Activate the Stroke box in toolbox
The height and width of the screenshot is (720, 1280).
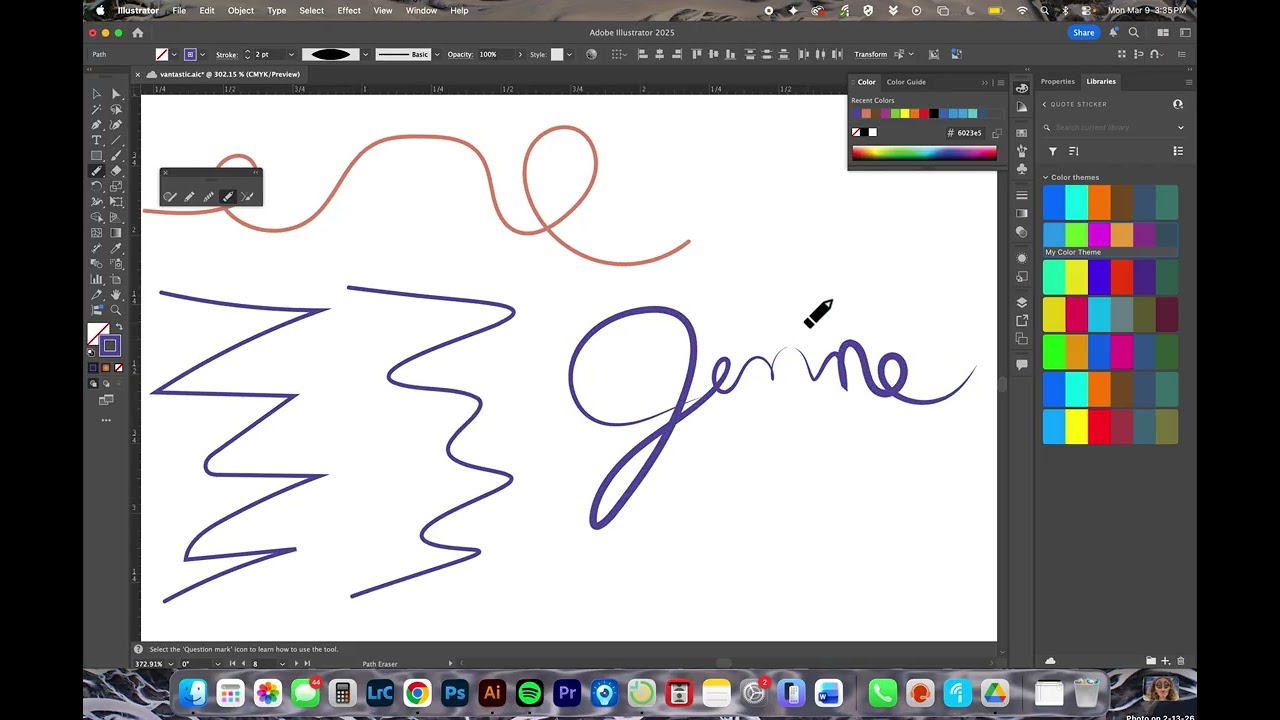(110, 346)
